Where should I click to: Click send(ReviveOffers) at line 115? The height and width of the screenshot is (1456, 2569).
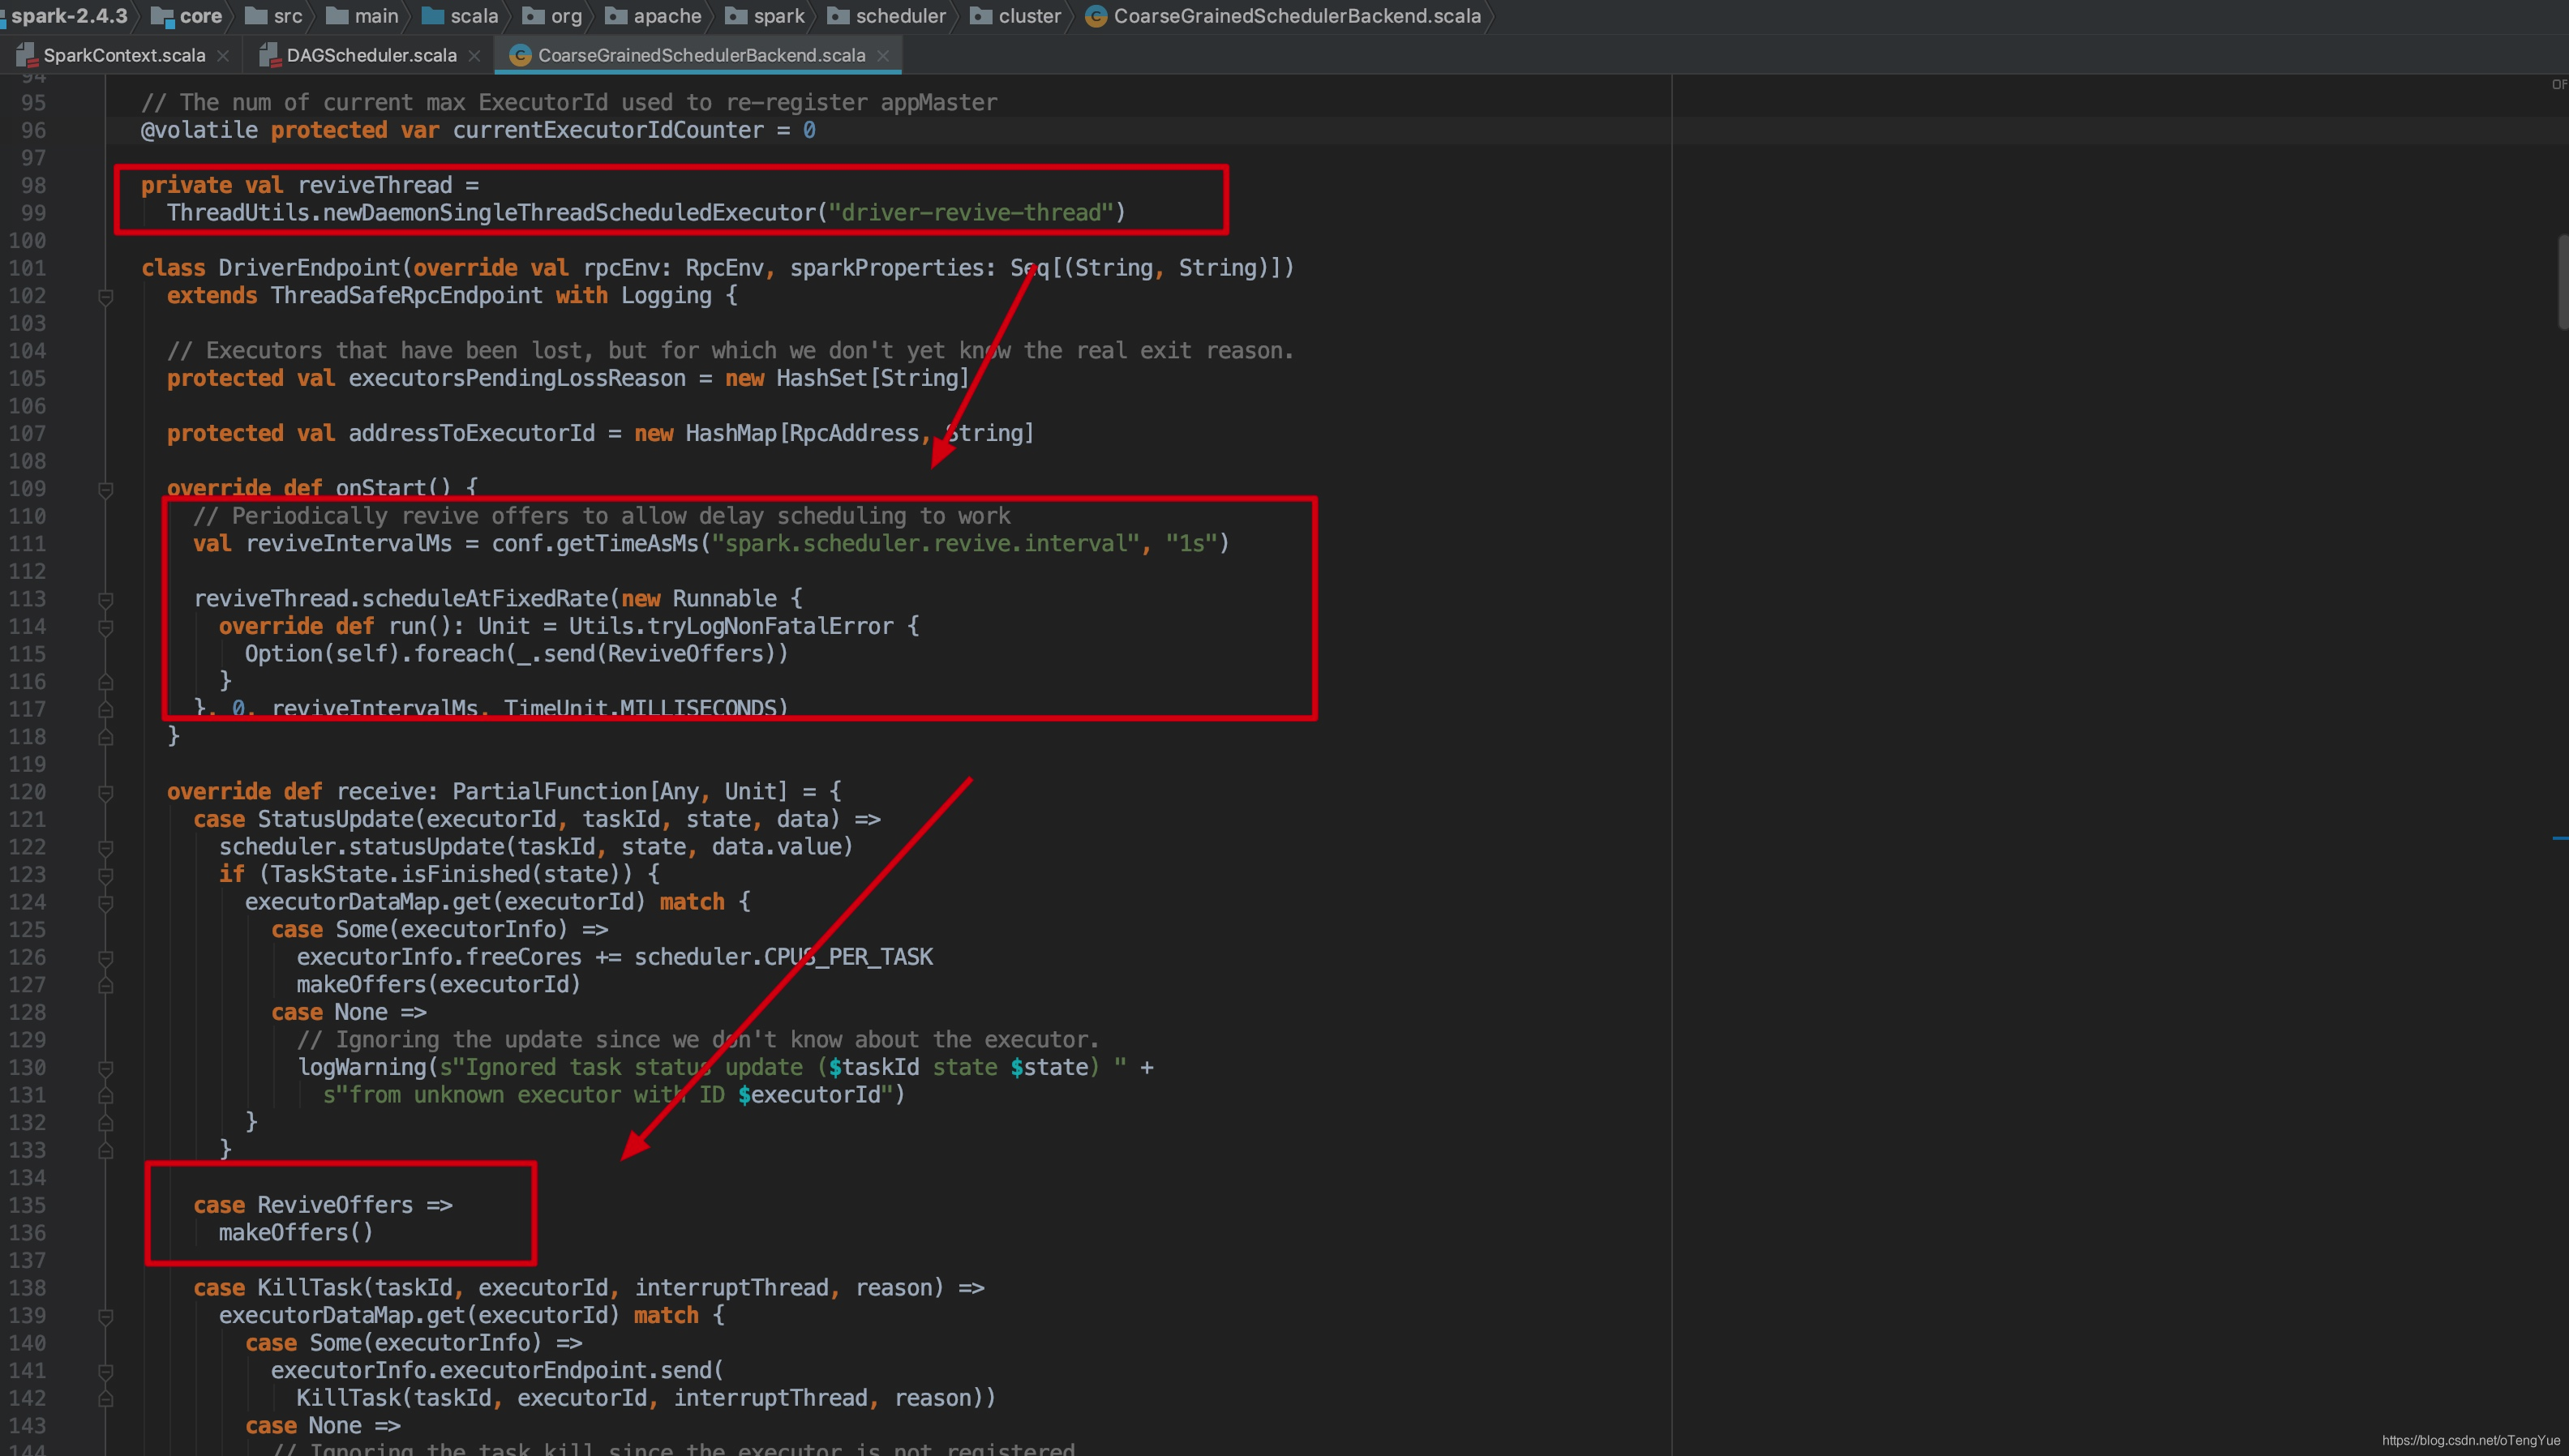(x=659, y=654)
